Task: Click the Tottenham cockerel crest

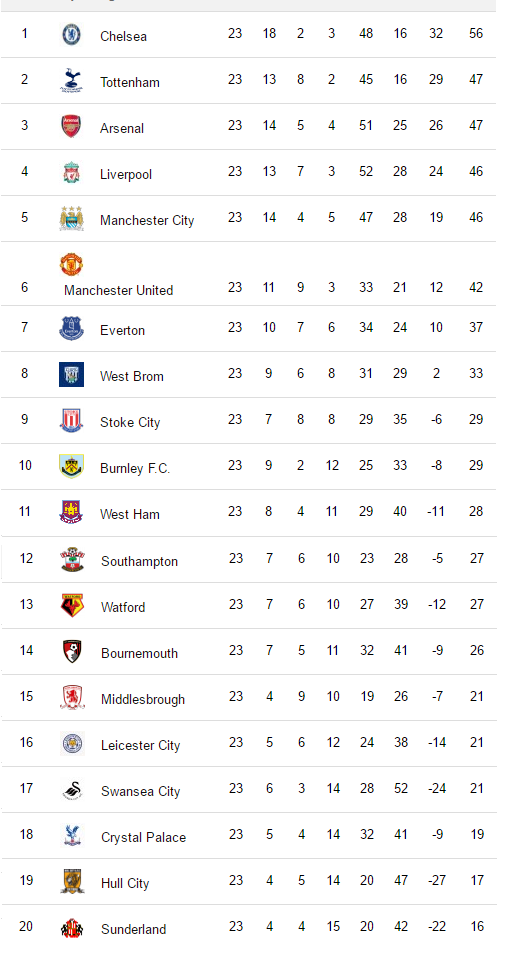Action: [x=71, y=80]
